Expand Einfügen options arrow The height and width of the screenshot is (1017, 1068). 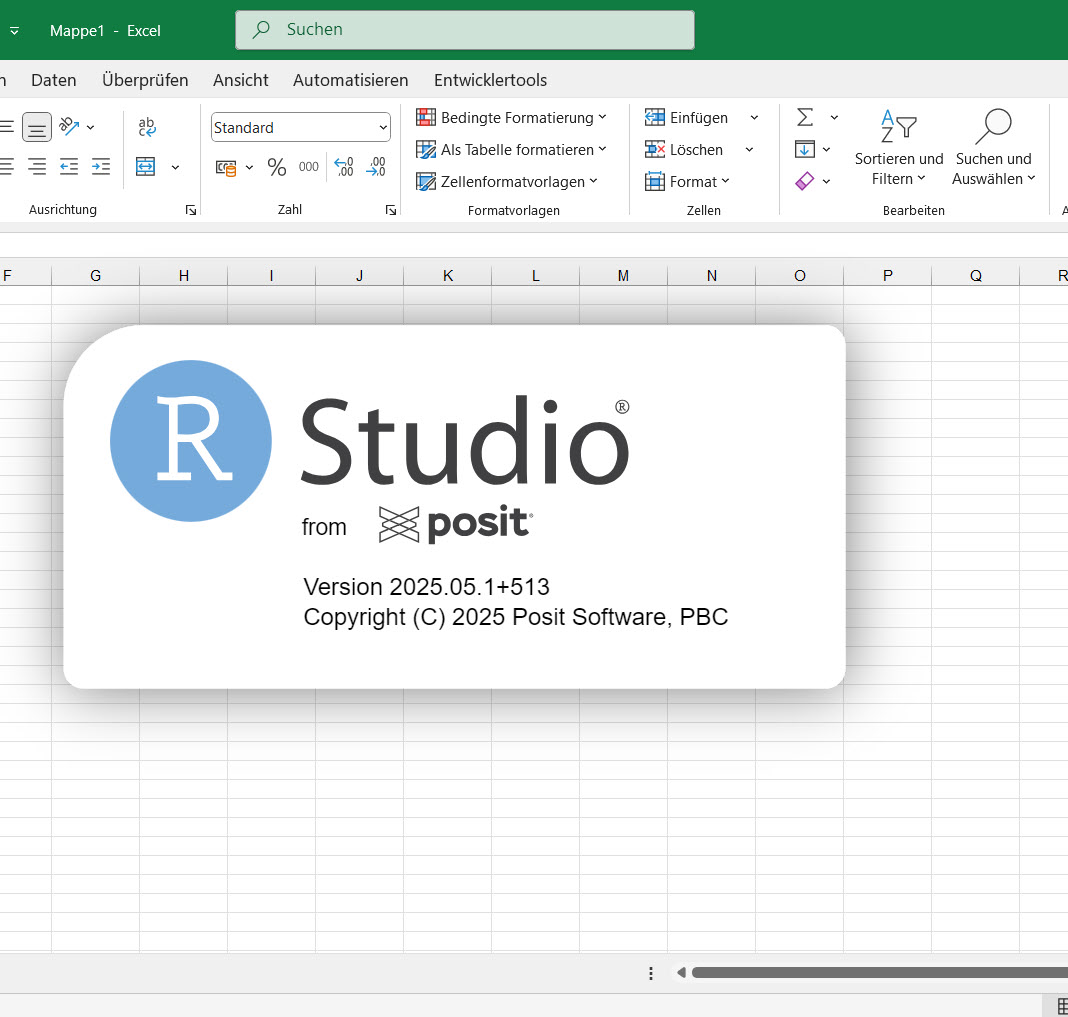(754, 118)
